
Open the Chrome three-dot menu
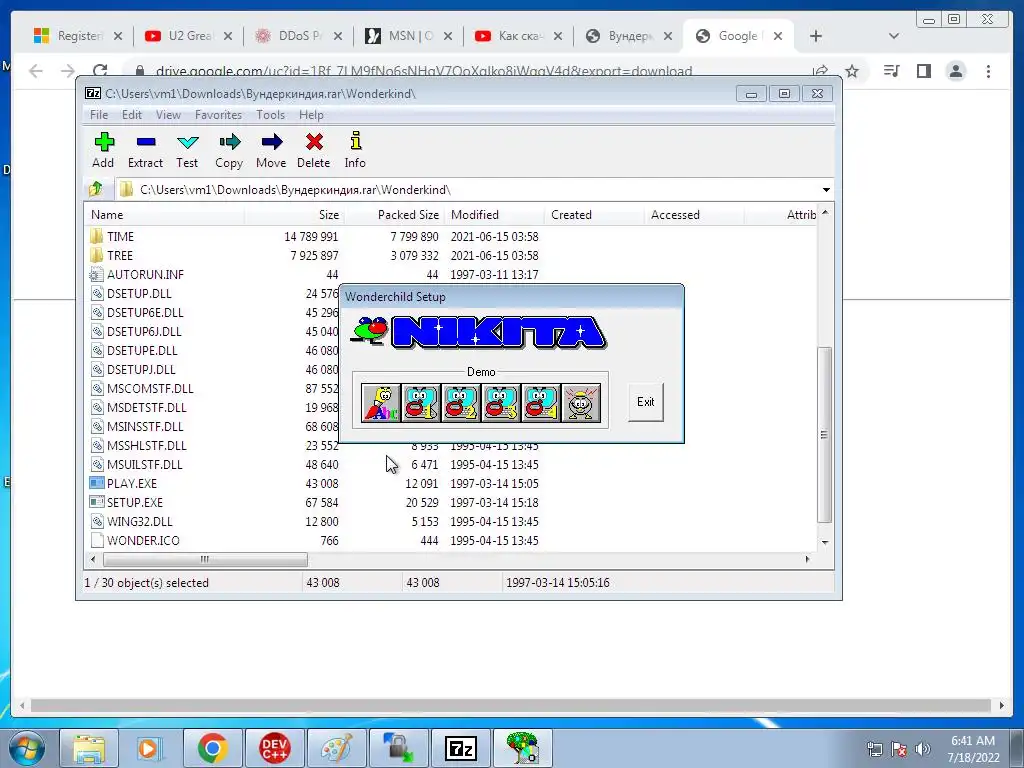pos(988,71)
